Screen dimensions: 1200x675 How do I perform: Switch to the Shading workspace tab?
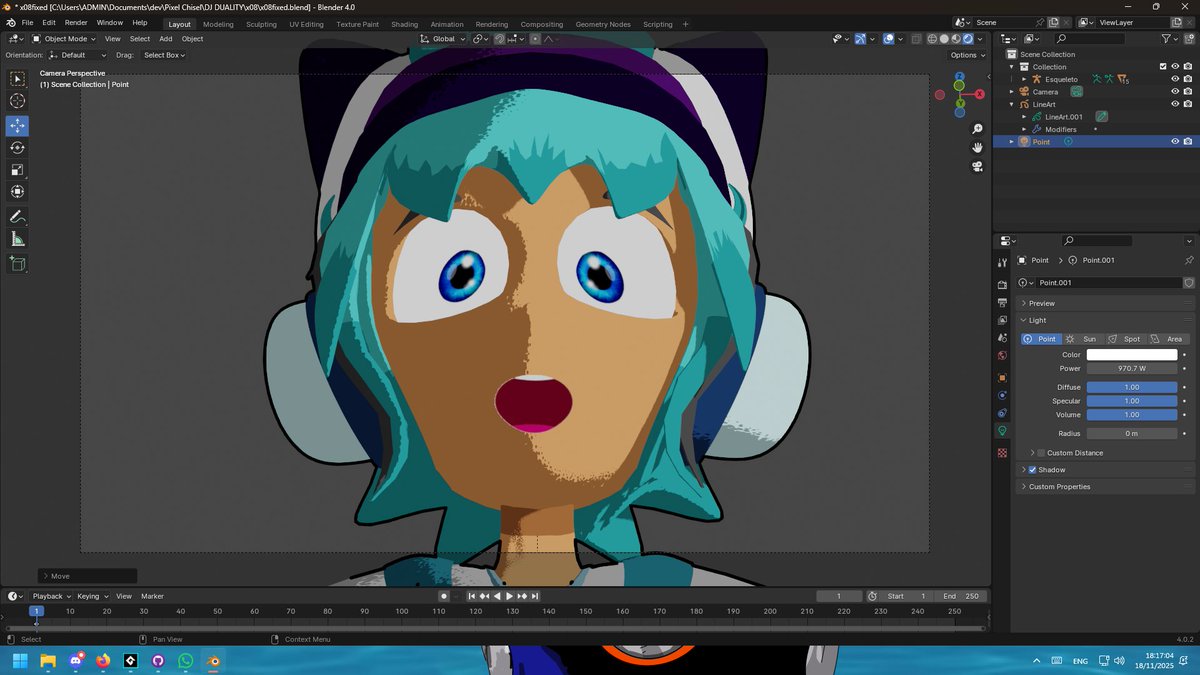click(x=404, y=24)
